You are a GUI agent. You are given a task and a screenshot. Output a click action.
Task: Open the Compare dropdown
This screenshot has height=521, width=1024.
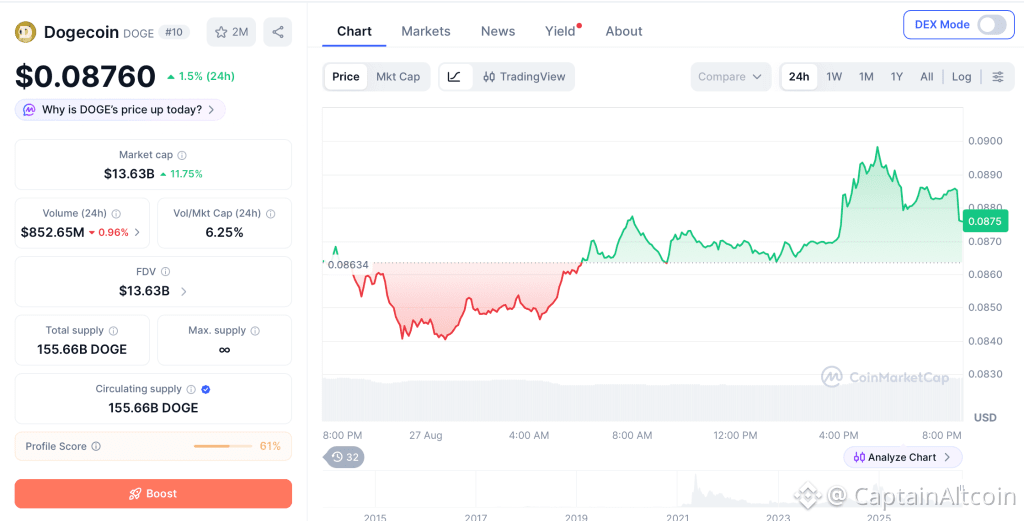[730, 76]
